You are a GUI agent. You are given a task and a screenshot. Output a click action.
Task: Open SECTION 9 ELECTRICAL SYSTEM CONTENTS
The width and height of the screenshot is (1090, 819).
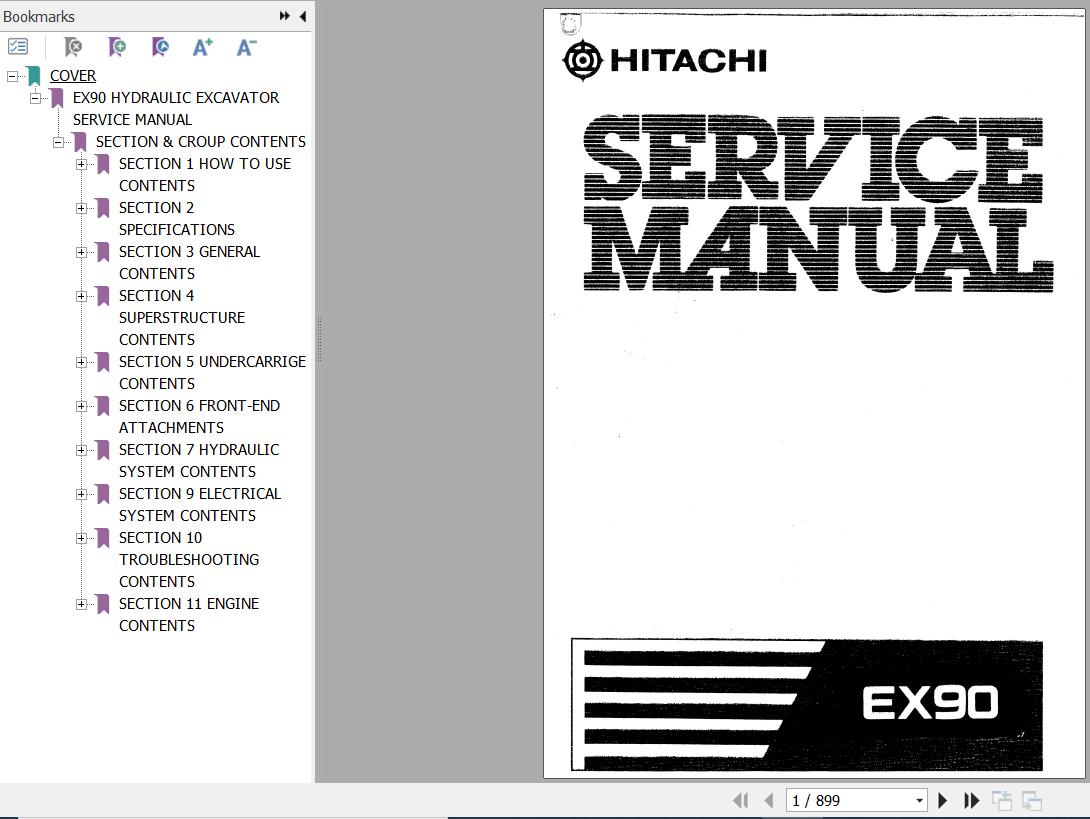coord(200,505)
